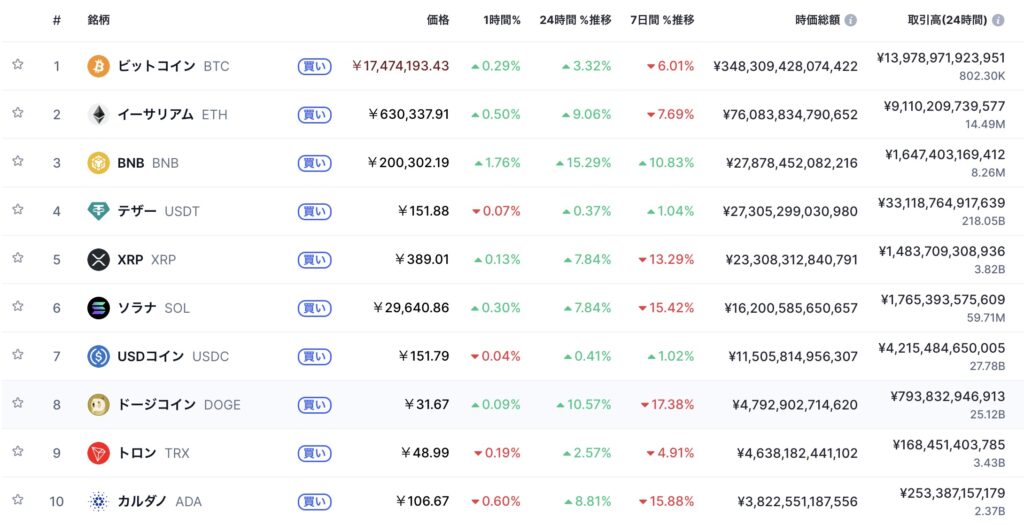Sort the table by 価格 column

(x=438, y=20)
